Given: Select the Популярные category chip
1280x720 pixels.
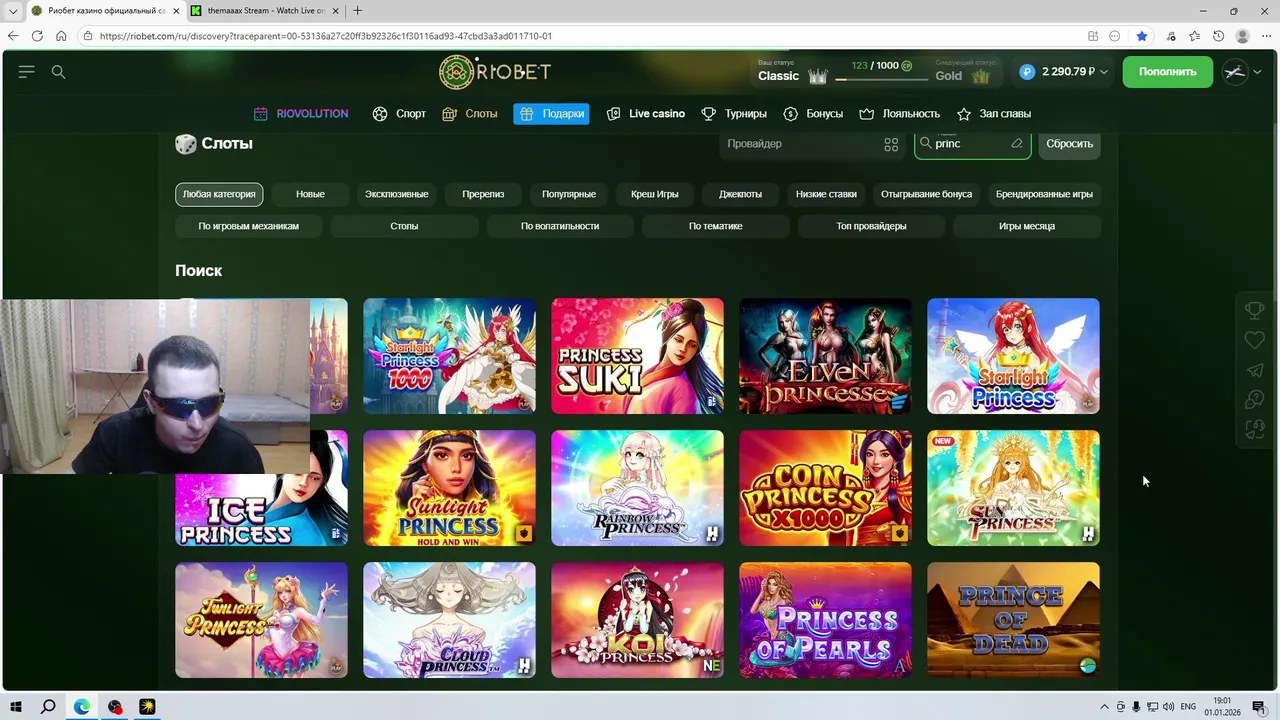Looking at the screenshot, I should coord(569,194).
